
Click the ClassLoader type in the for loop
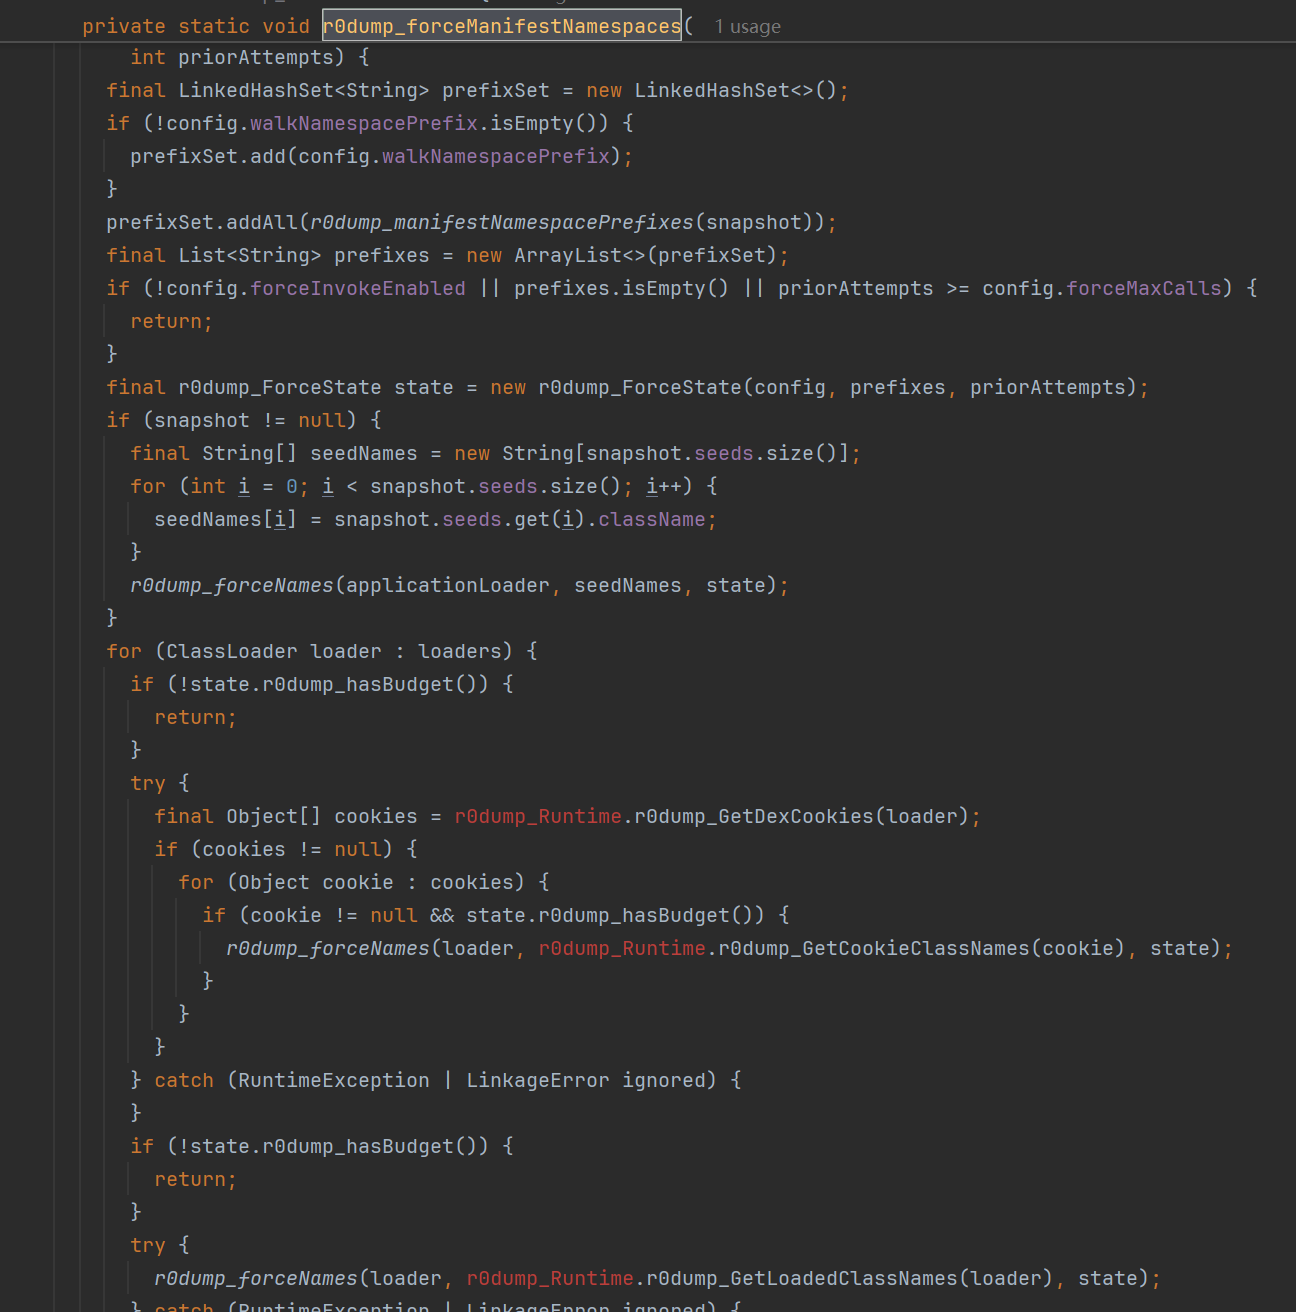click(232, 652)
